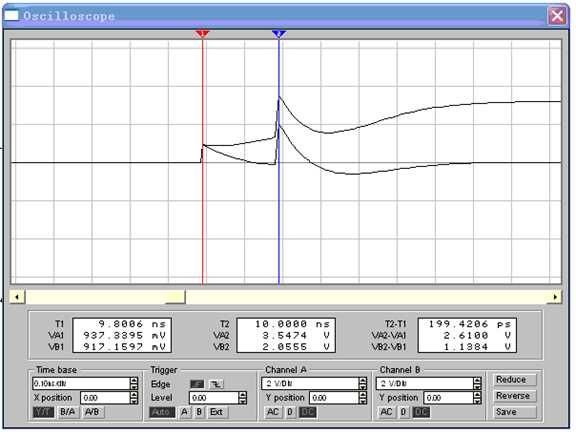This screenshot has width=576, height=434.
Task: Click trigger Level stepper arrows
Action: 243,398
